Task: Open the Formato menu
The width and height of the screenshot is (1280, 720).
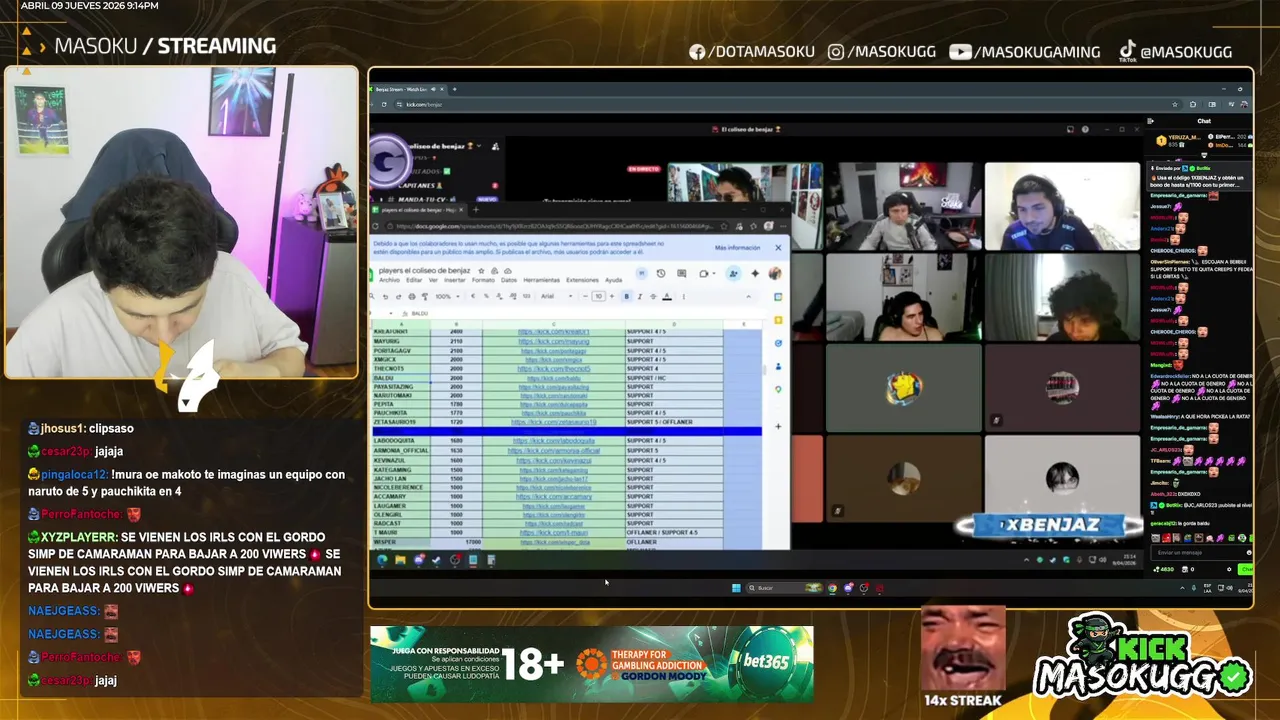Action: (x=483, y=280)
